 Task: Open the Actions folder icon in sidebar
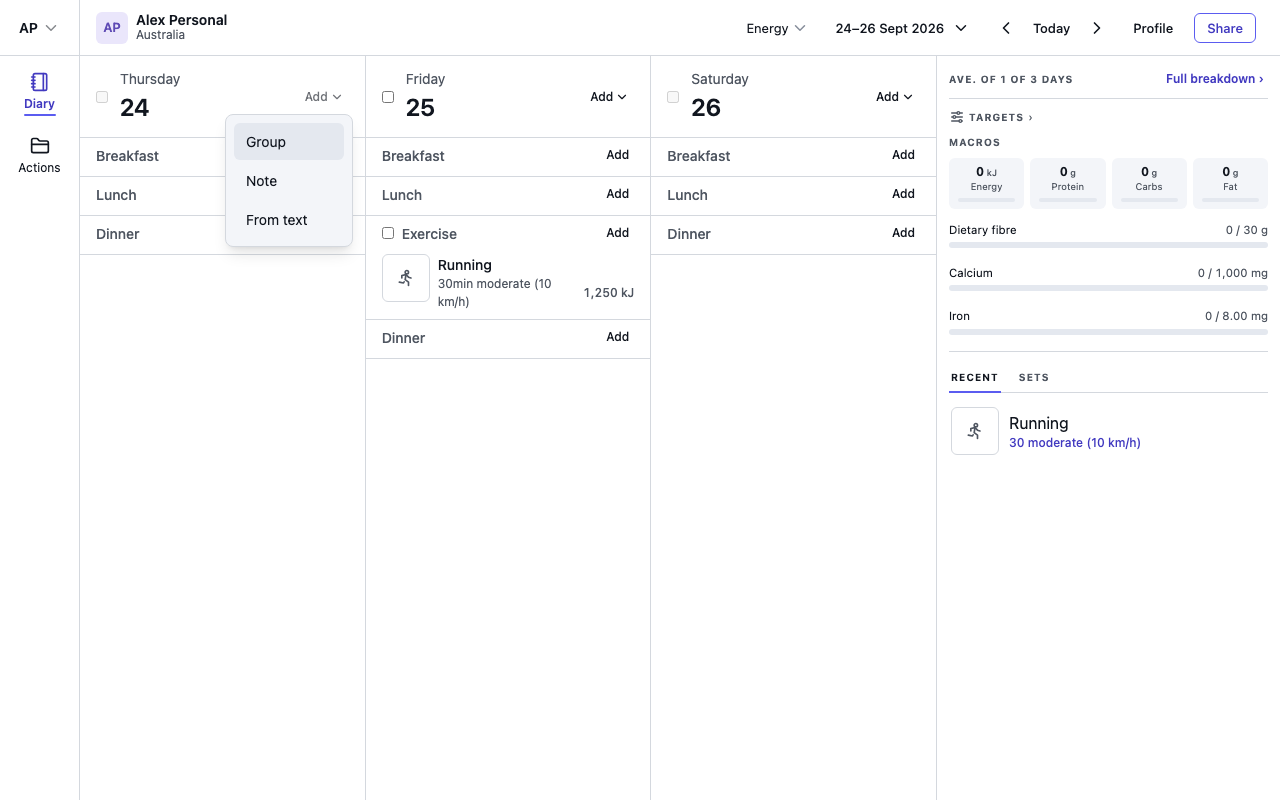[x=40, y=146]
